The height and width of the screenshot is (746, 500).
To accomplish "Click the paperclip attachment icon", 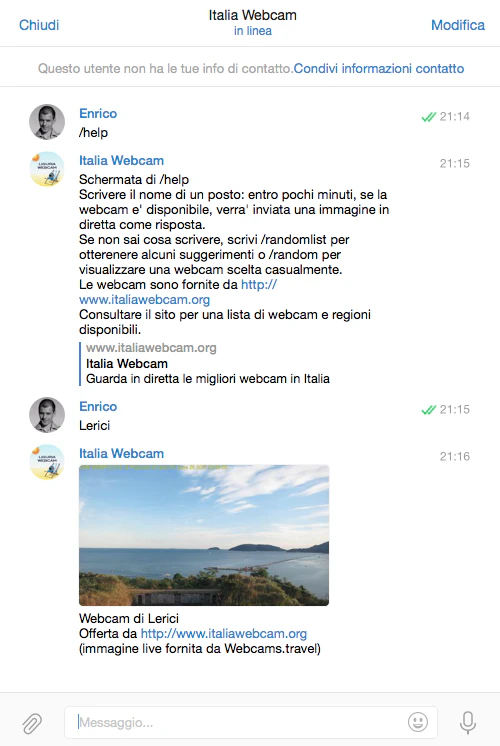I will (32, 723).
